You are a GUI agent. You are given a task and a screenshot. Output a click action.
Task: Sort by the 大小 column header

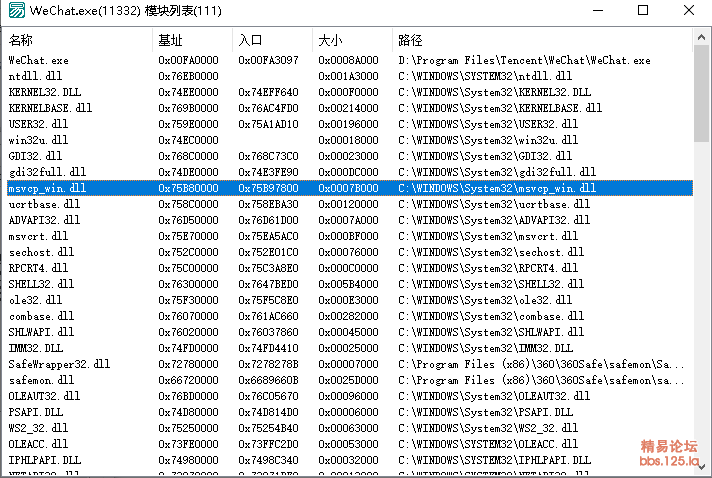pyautogui.click(x=352, y=40)
